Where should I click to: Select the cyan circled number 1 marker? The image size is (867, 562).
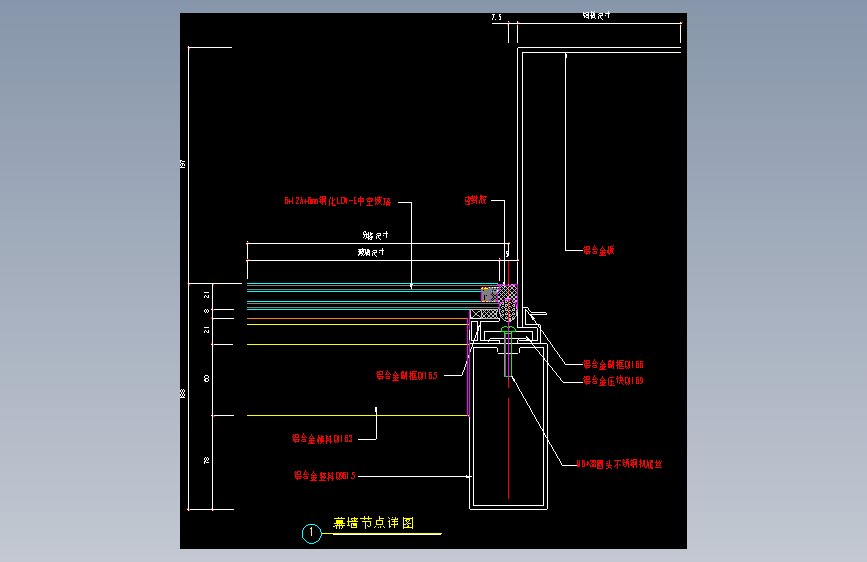tap(311, 533)
